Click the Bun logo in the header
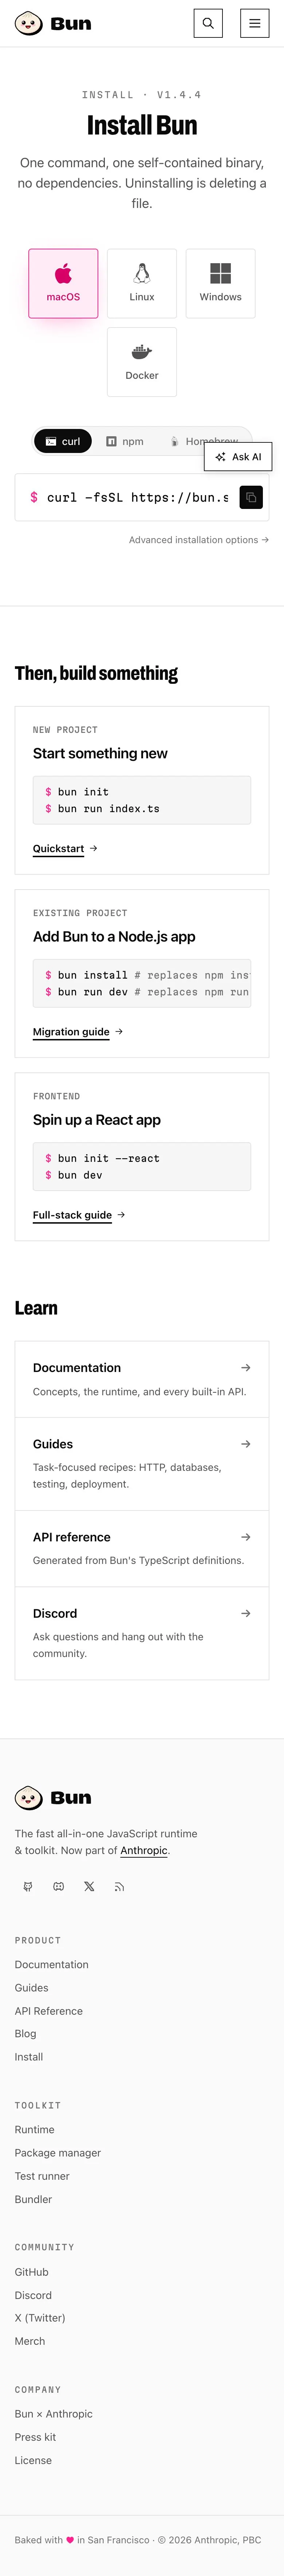This screenshot has width=284, height=2576. [53, 23]
